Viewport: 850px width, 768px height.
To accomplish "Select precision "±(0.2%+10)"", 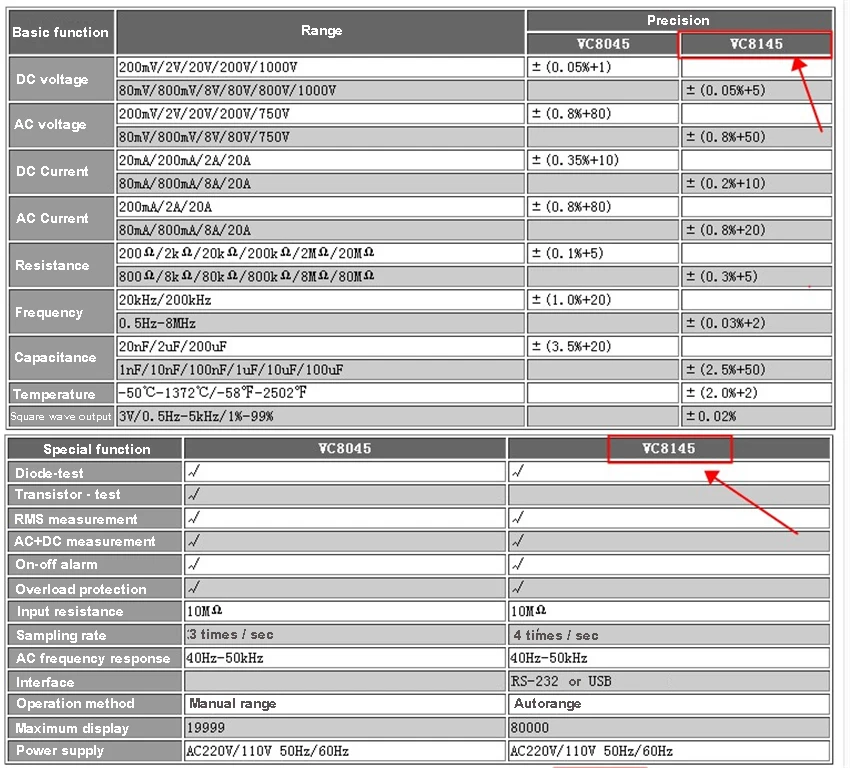I will (x=756, y=184).
